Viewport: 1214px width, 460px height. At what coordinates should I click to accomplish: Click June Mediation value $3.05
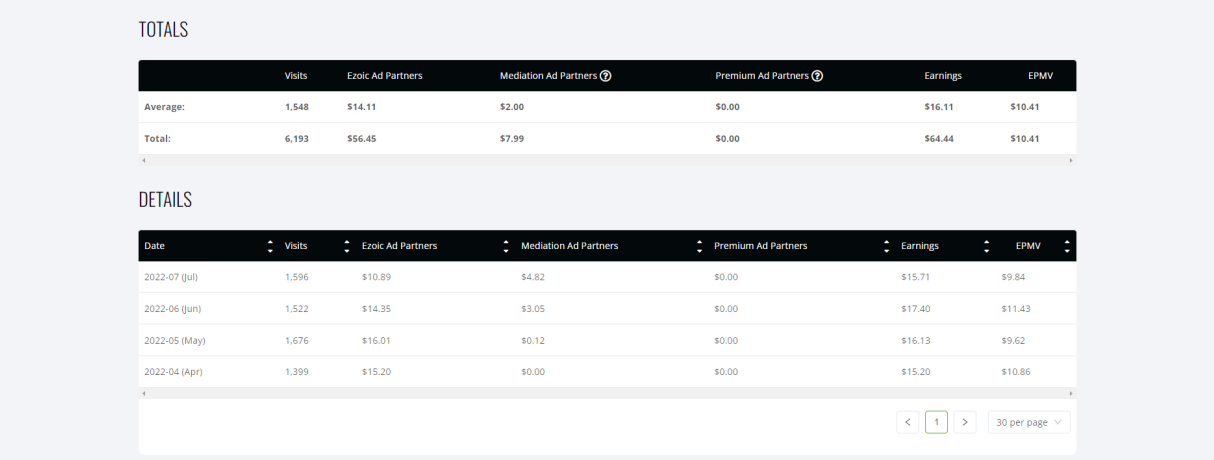pyautogui.click(x=533, y=309)
